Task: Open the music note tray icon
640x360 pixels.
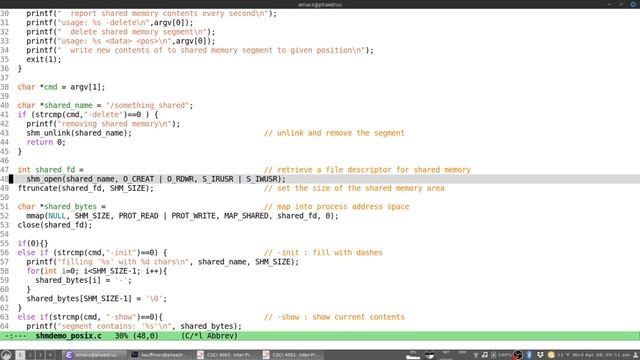Action: 484,355
